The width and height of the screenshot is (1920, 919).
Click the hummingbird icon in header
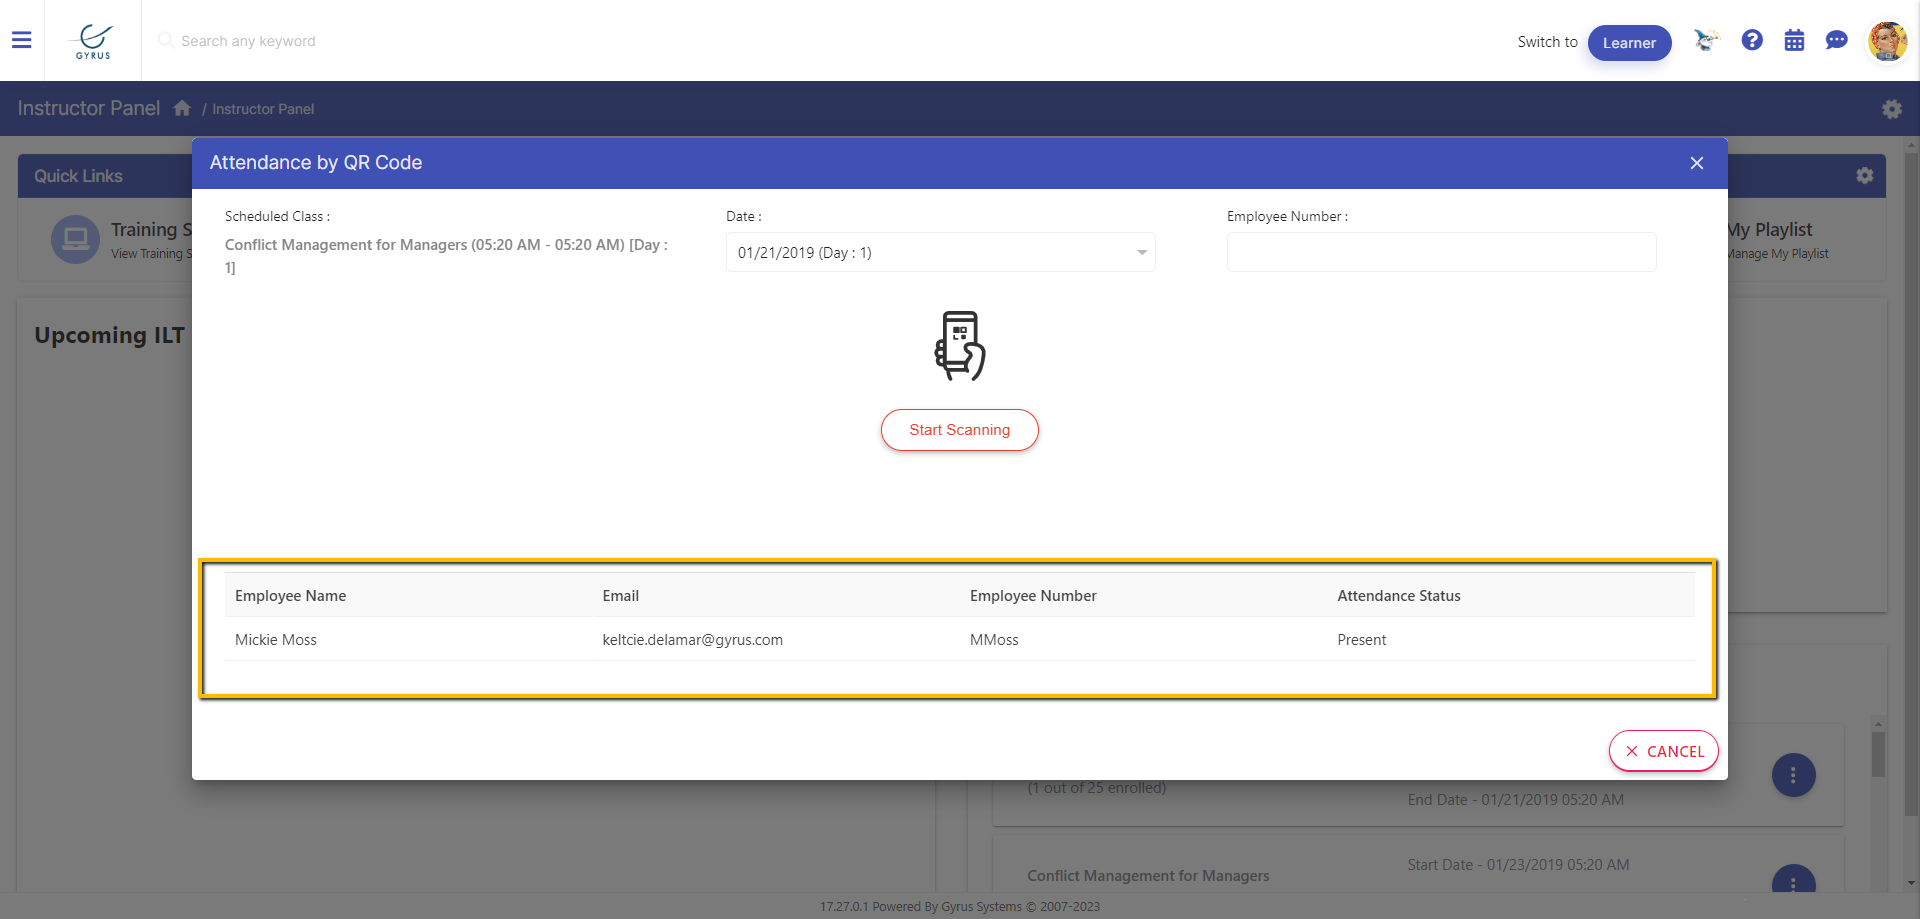tap(1706, 40)
